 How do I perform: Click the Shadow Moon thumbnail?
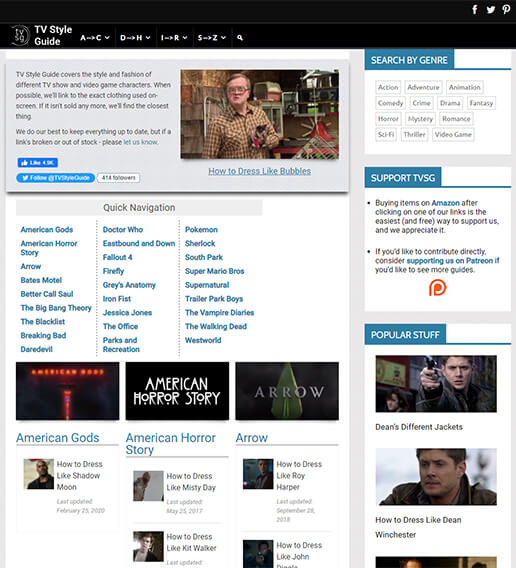39,474
